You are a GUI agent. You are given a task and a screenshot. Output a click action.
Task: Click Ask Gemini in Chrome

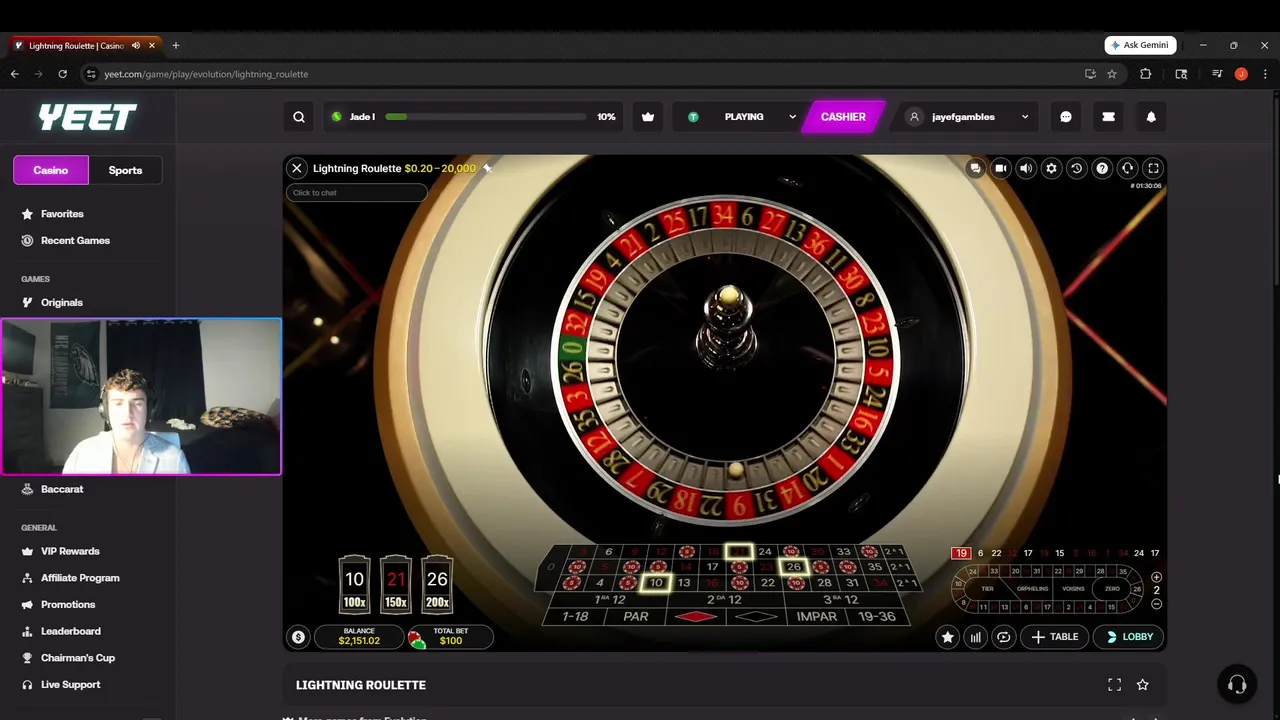click(x=1140, y=45)
